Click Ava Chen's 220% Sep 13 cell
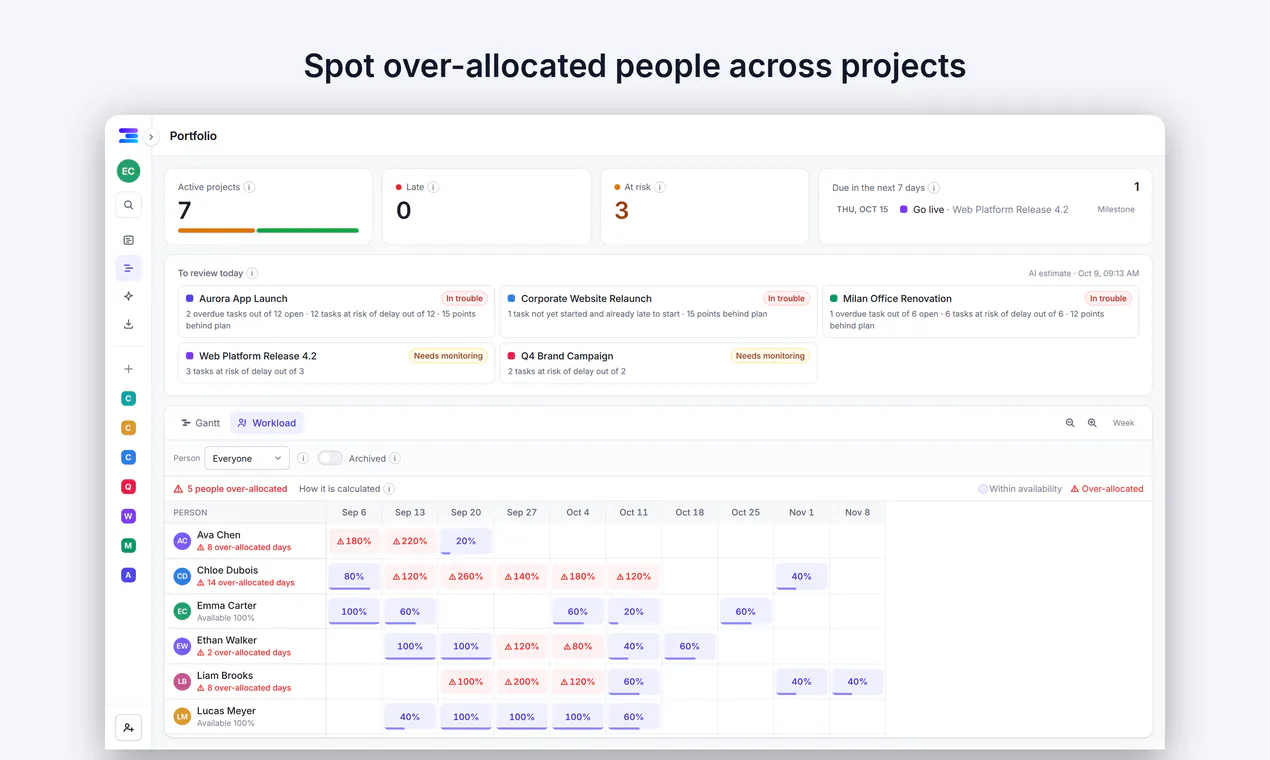 pyautogui.click(x=410, y=541)
